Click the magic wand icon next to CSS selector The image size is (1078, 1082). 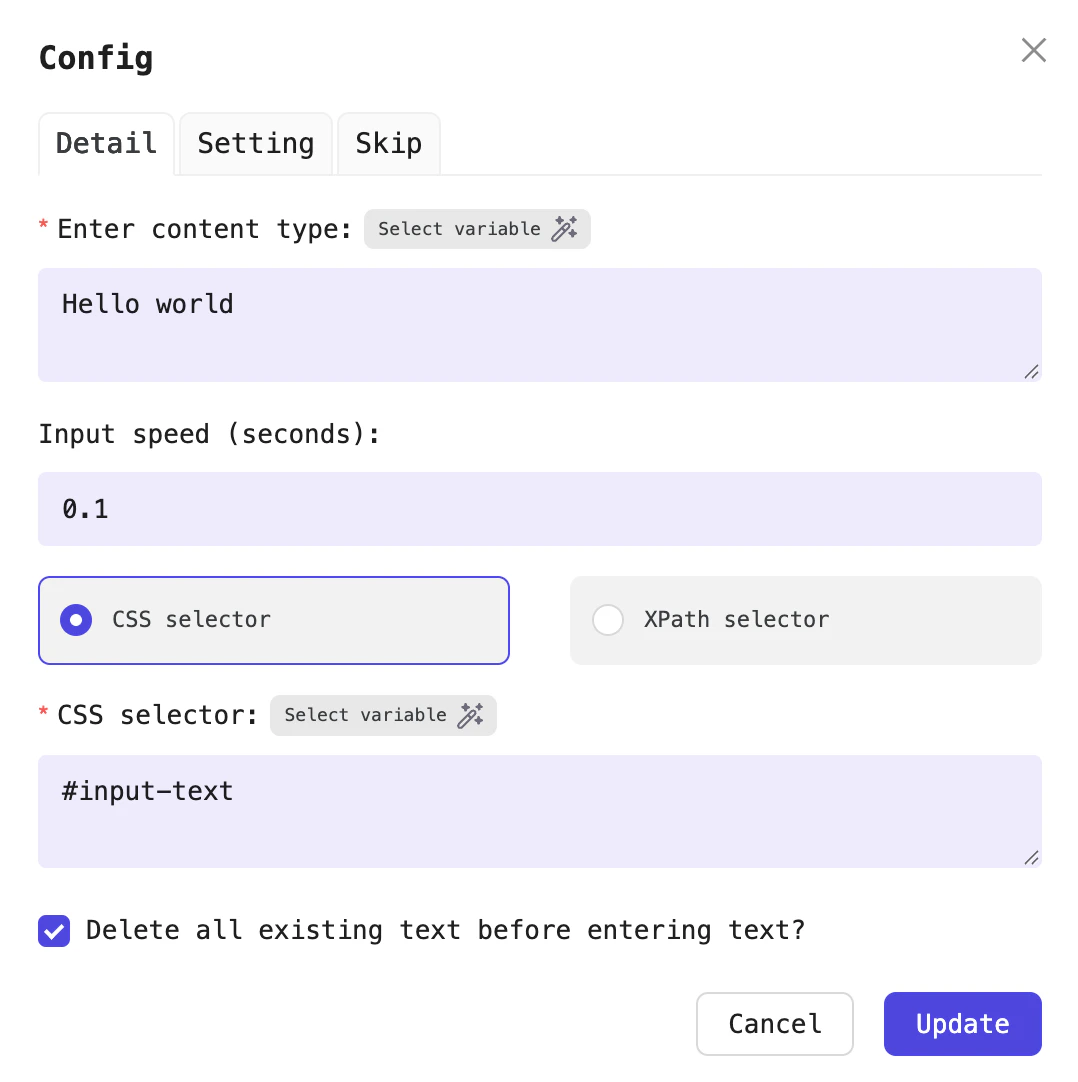[473, 715]
